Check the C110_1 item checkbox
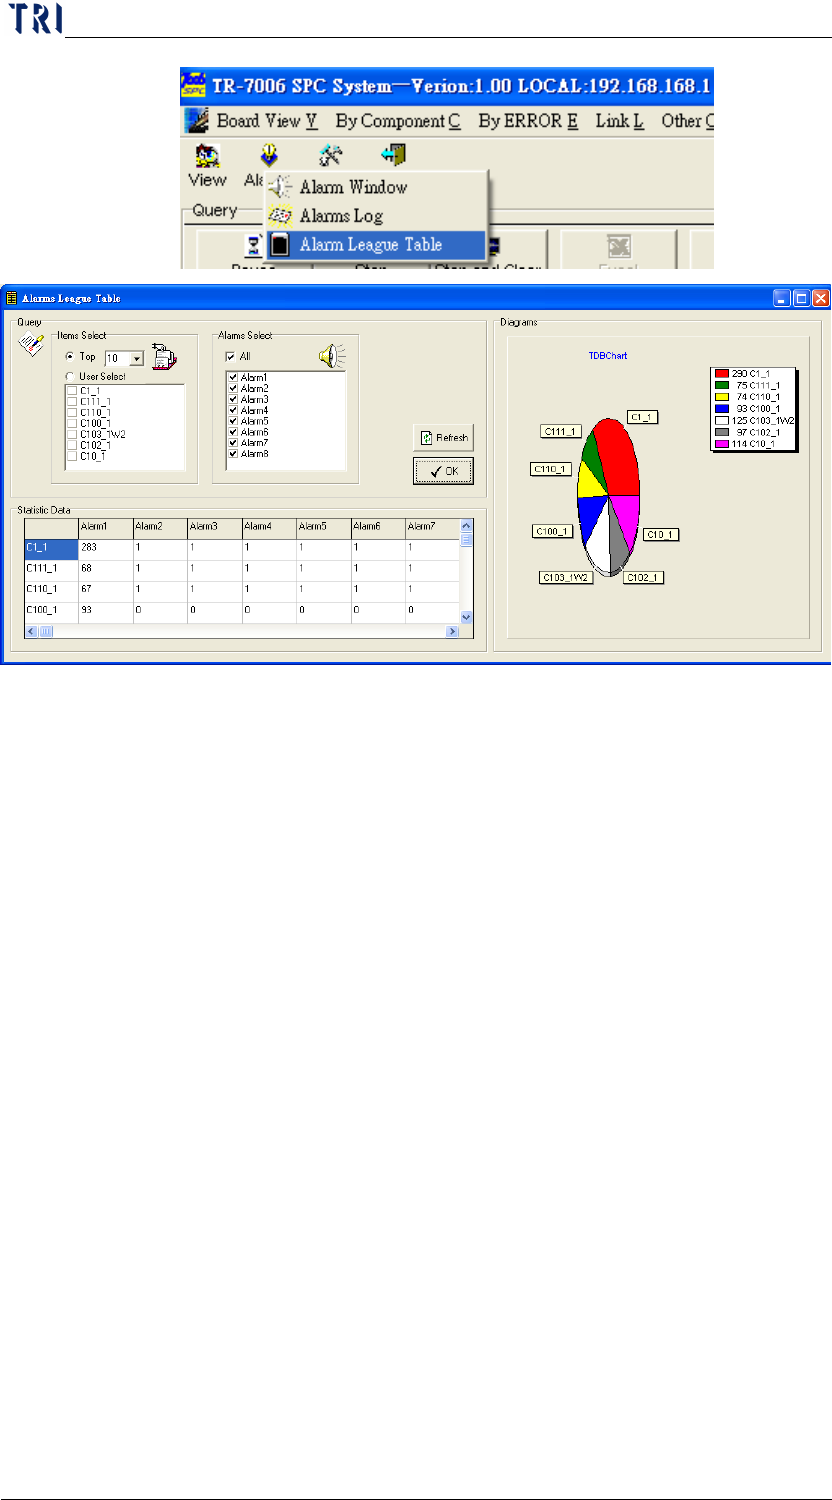Image resolution: width=832 pixels, height=1500 pixels. pyautogui.click(x=72, y=412)
